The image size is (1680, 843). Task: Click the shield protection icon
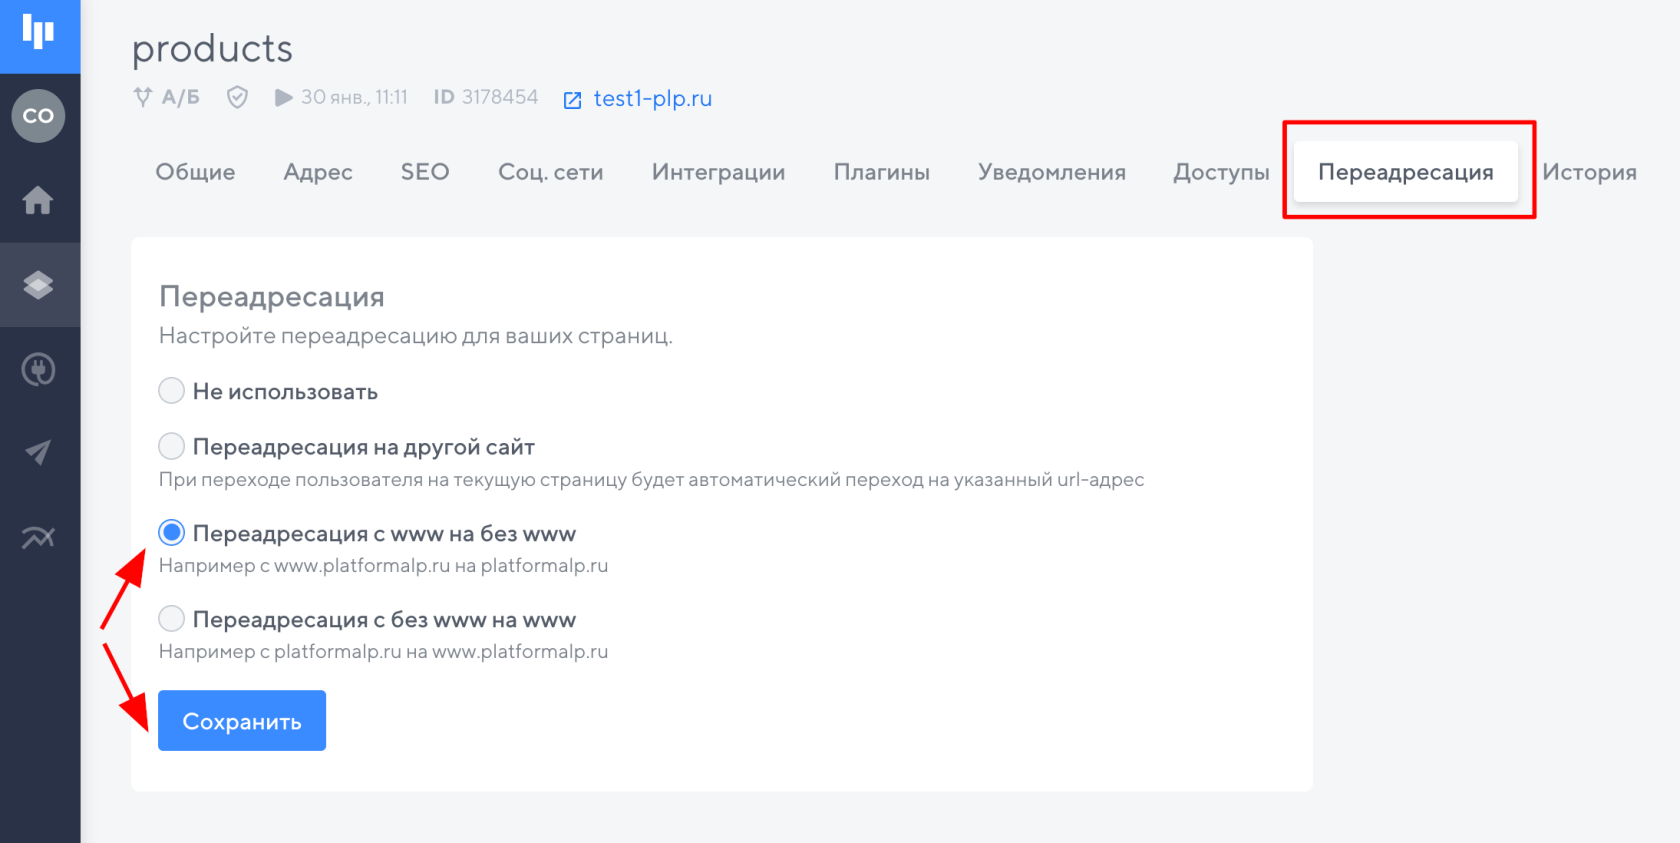(x=237, y=97)
